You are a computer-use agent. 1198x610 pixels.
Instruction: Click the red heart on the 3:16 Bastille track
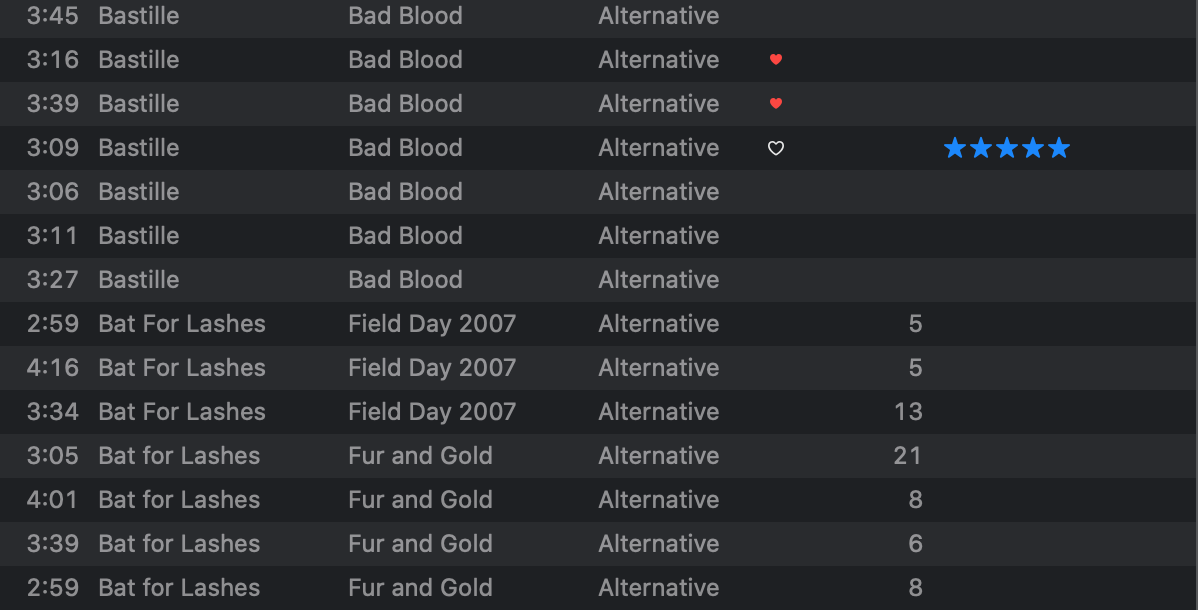775,60
